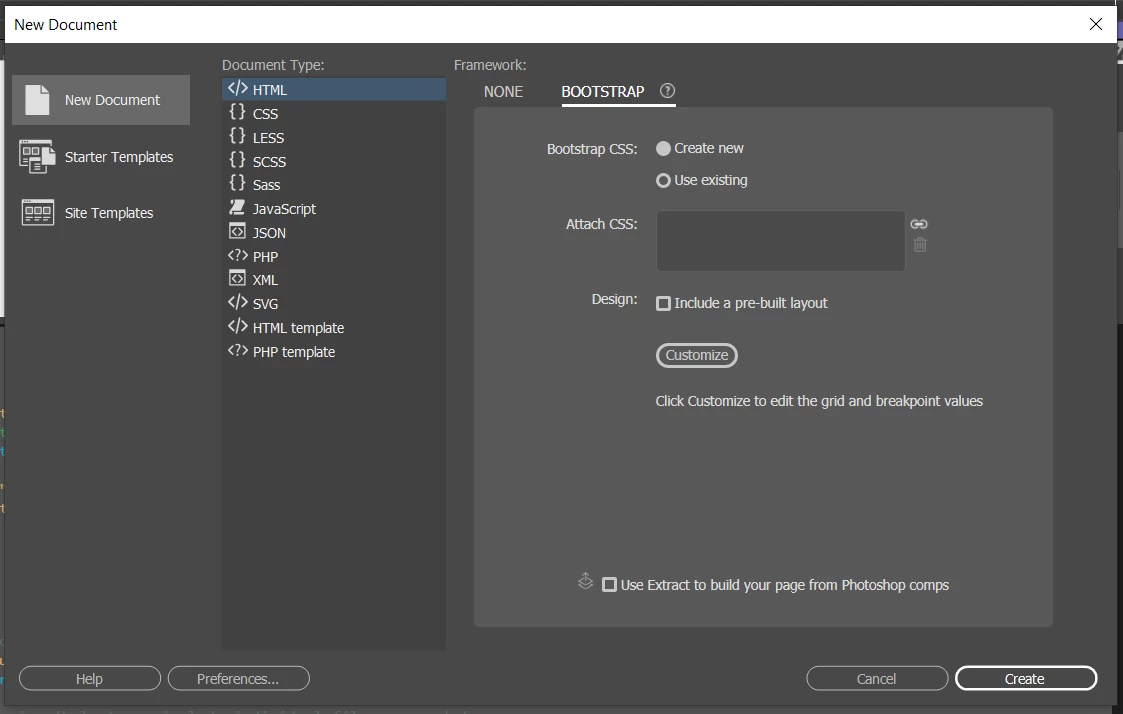Click the JavaScript scroll icon
Viewport: 1123px width, 714px height.
pos(237,208)
